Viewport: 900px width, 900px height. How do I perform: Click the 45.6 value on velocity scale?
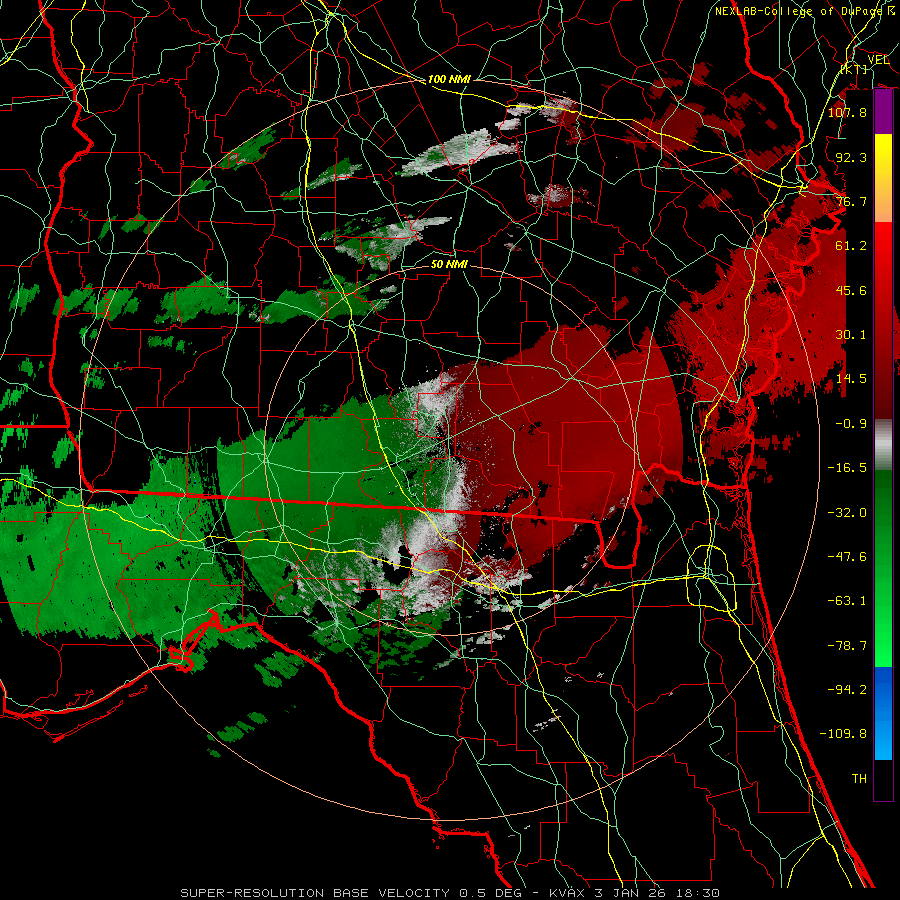click(851, 290)
